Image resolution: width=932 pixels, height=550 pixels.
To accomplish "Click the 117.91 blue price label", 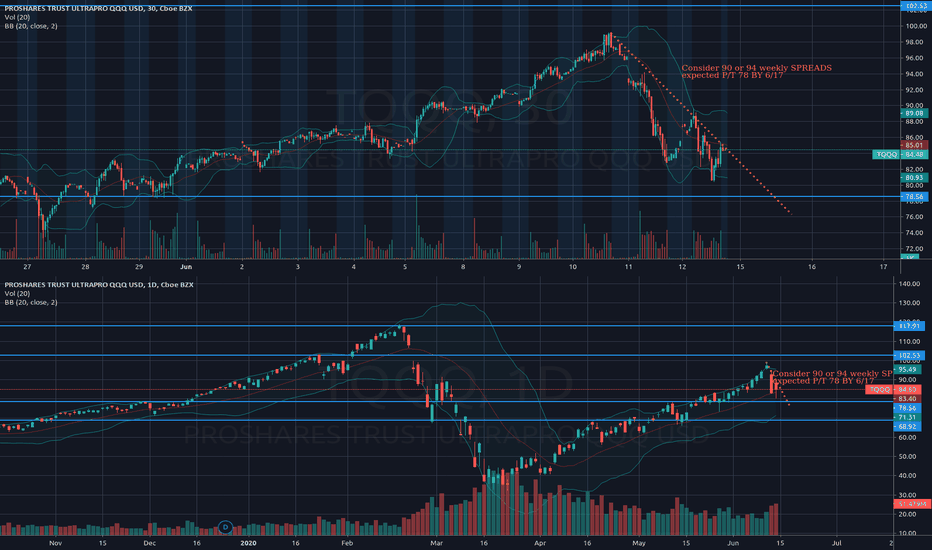I will pyautogui.click(x=909, y=326).
